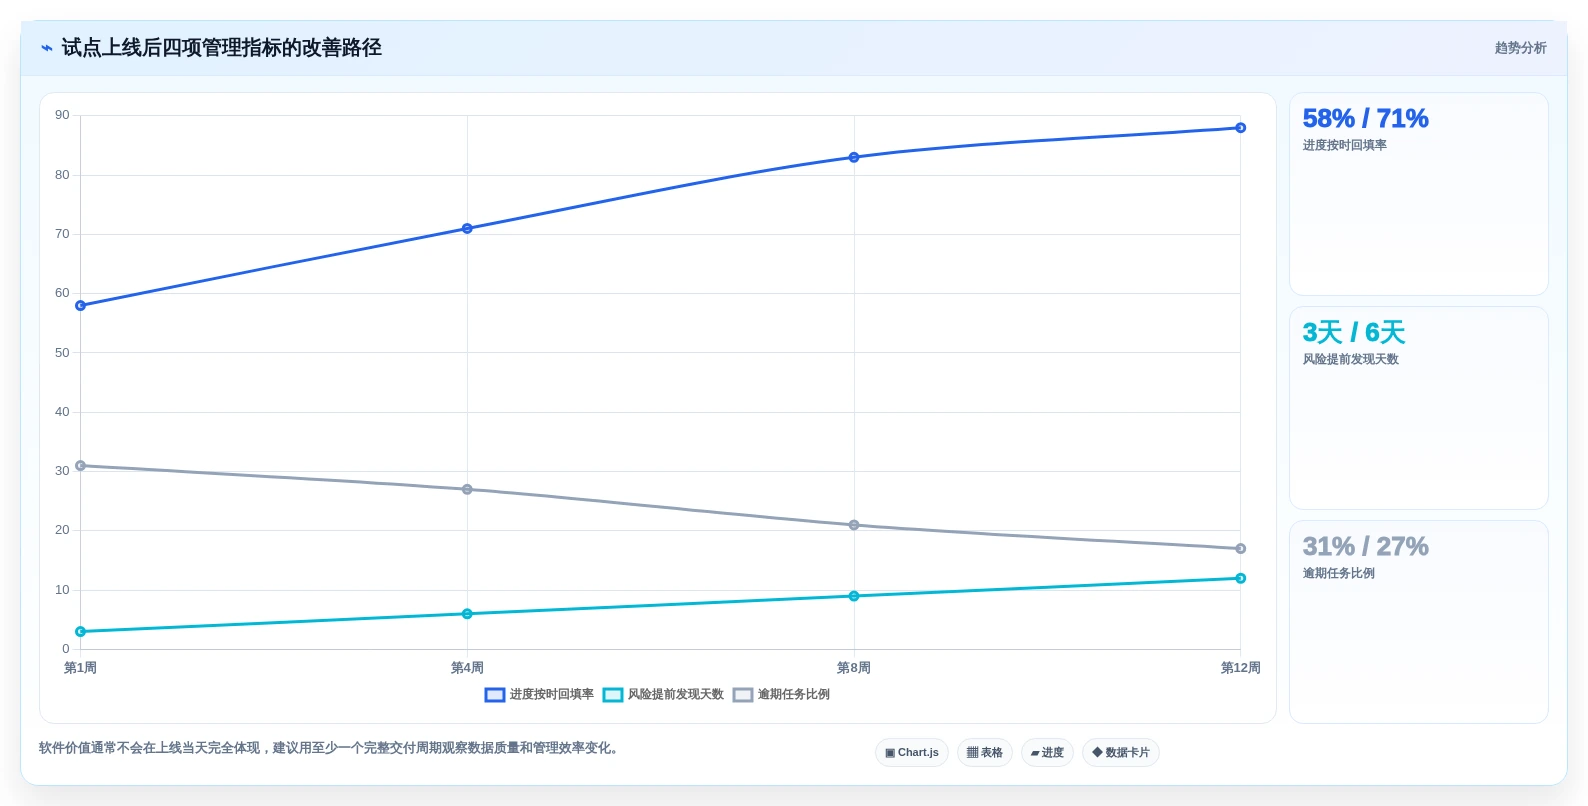The width and height of the screenshot is (1588, 806).
Task: Click the 第8周 axis label
Action: [x=854, y=668]
